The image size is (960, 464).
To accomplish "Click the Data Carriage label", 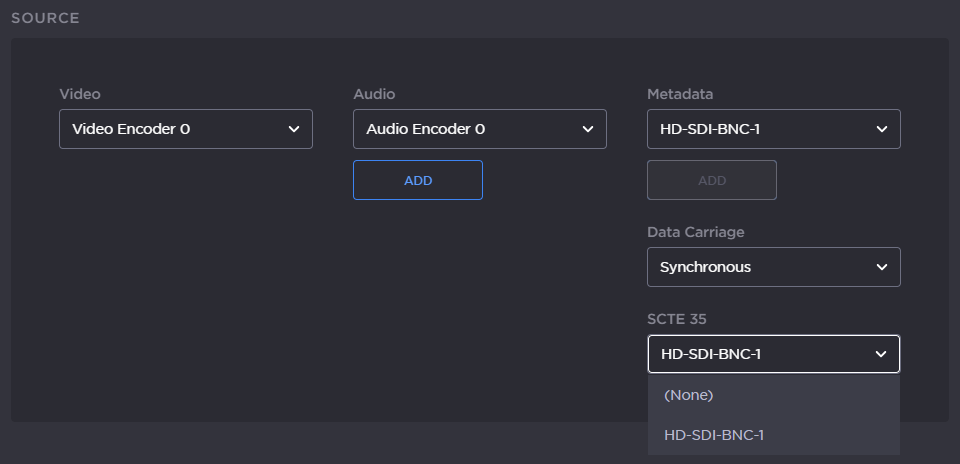I will pyautogui.click(x=695, y=232).
